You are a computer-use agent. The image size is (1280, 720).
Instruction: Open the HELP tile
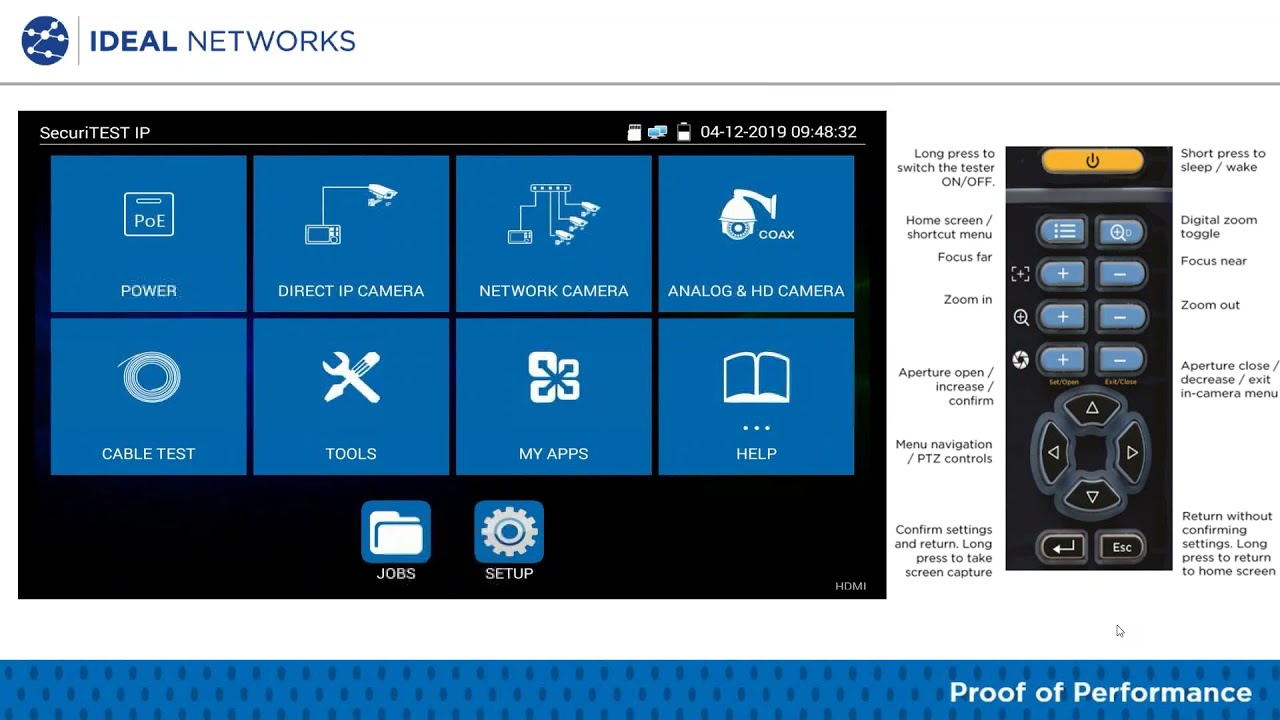tap(756, 396)
